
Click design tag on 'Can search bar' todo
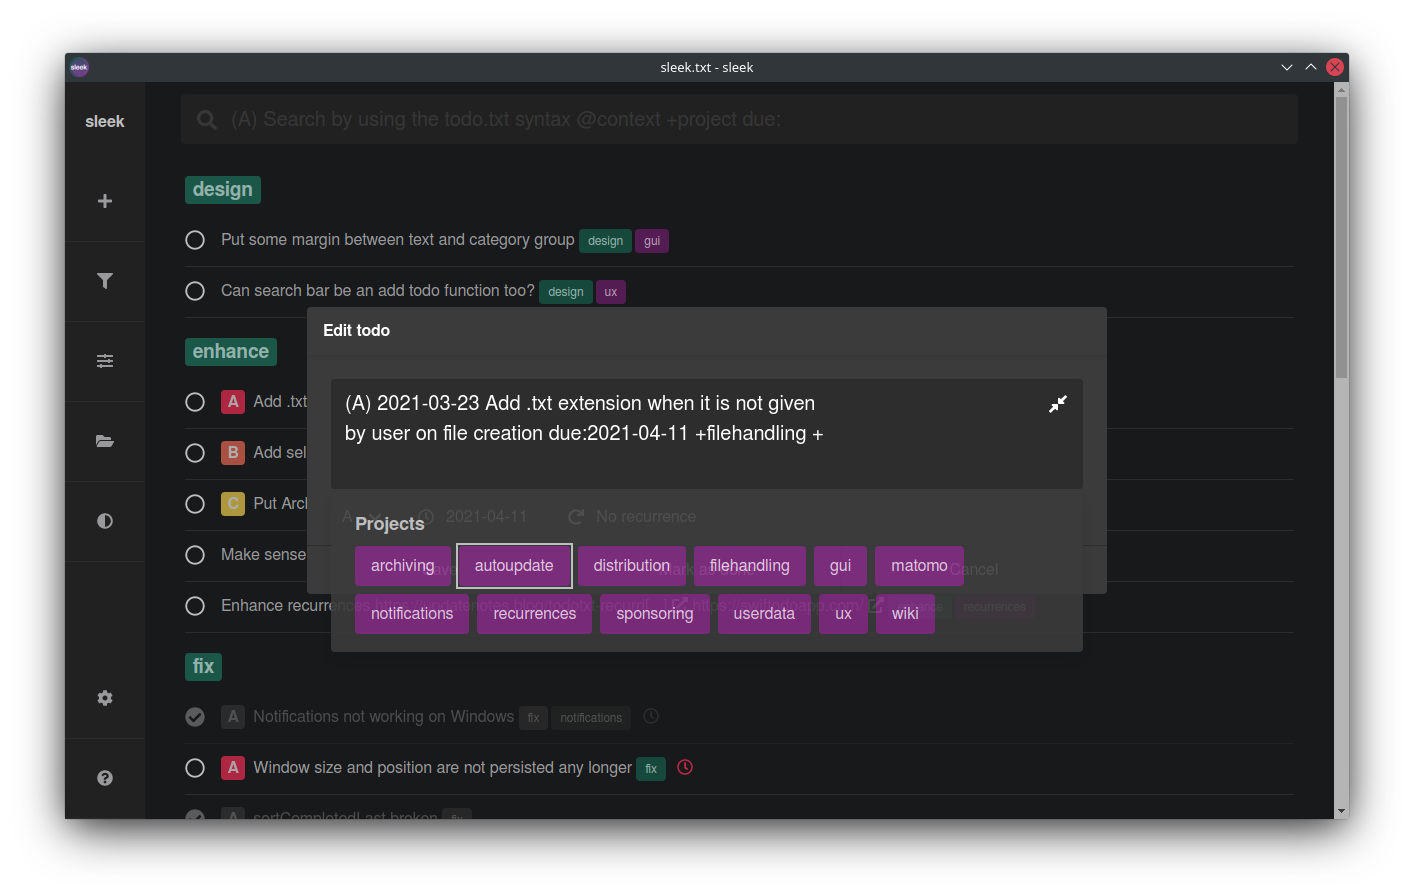pos(566,292)
